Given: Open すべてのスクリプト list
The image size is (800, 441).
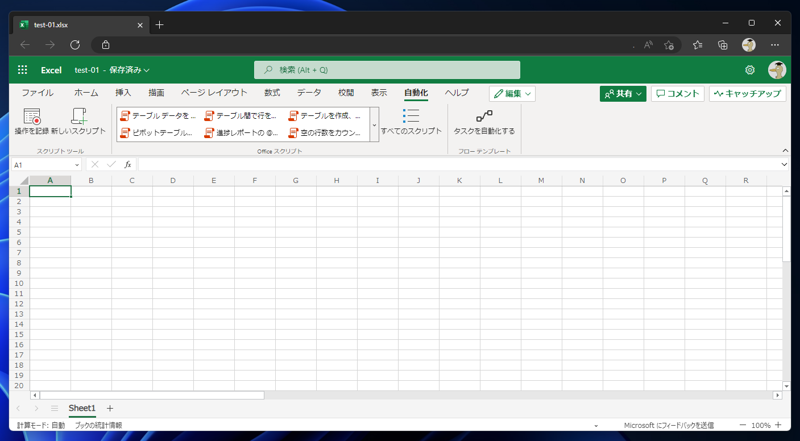Looking at the screenshot, I should [x=411, y=121].
